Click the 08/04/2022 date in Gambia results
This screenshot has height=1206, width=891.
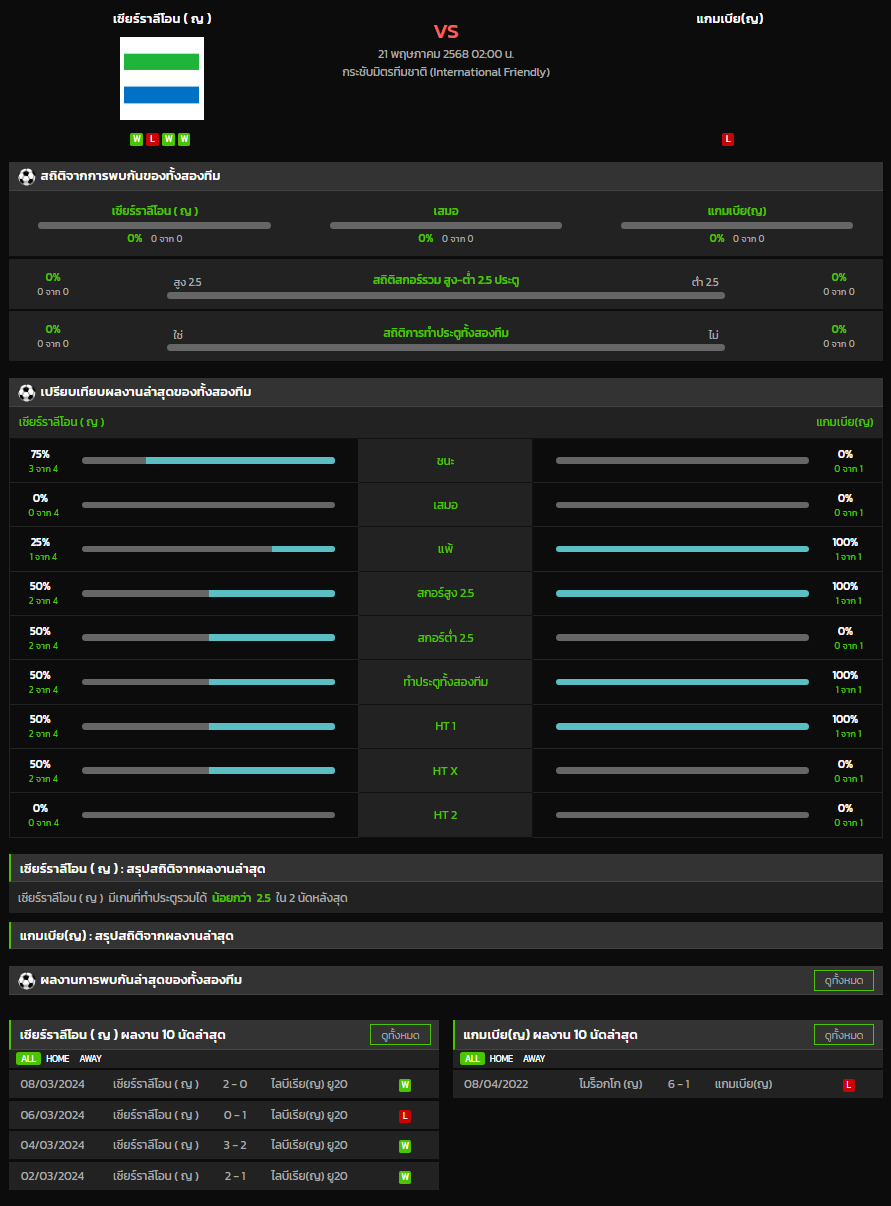[496, 1084]
